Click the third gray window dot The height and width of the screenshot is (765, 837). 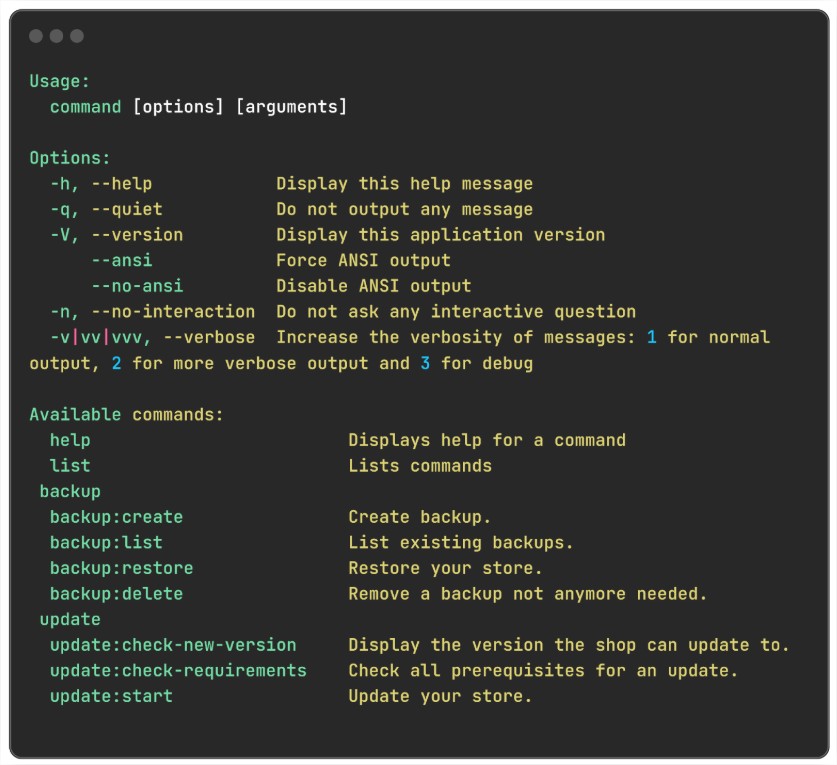coord(77,36)
